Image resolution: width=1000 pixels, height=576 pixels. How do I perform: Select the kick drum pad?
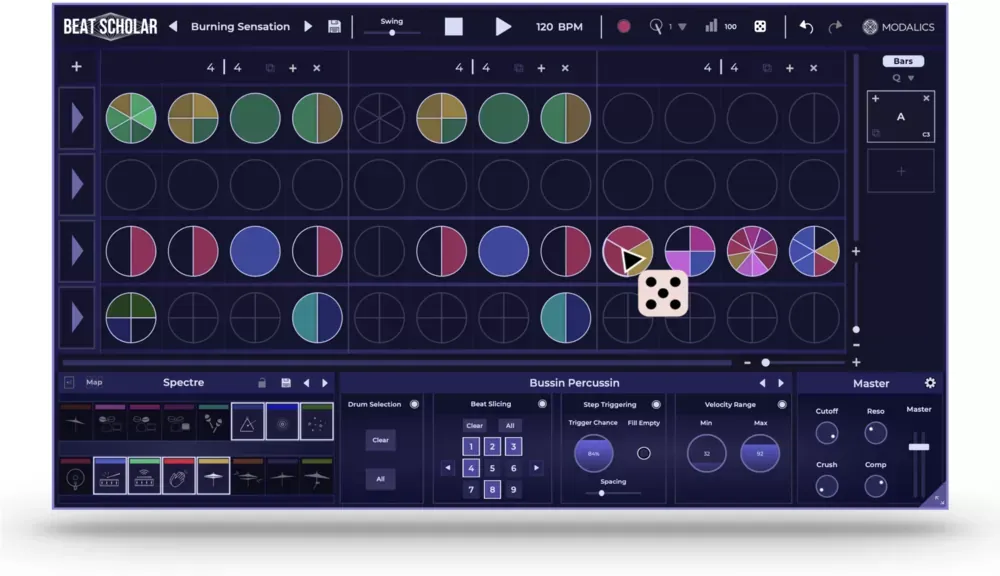pos(75,476)
